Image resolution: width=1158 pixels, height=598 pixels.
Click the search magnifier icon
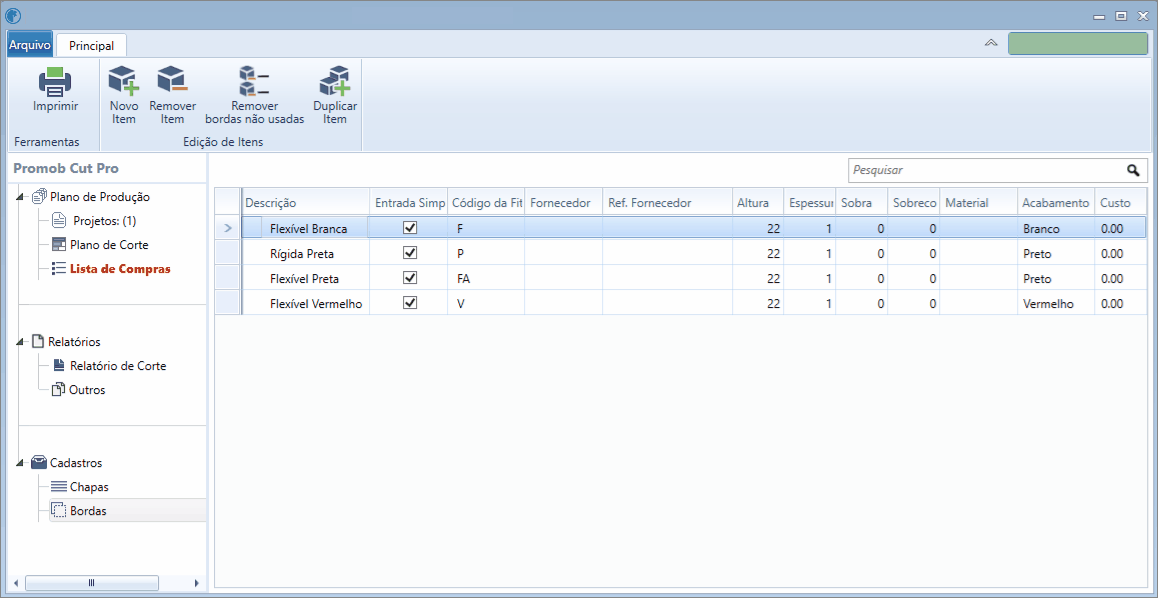[x=1133, y=170]
